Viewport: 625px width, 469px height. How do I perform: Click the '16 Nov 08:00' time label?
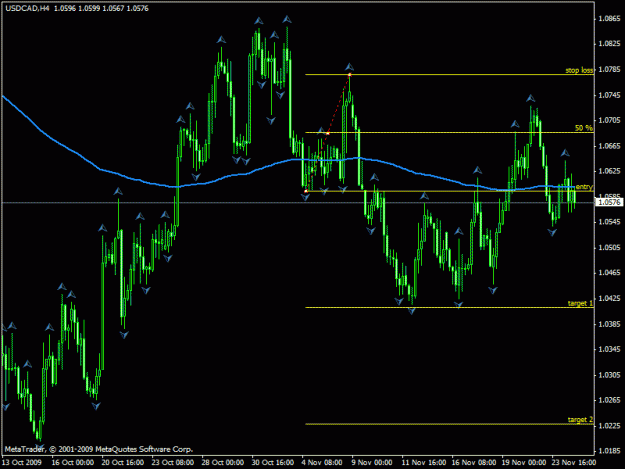pos(474,463)
